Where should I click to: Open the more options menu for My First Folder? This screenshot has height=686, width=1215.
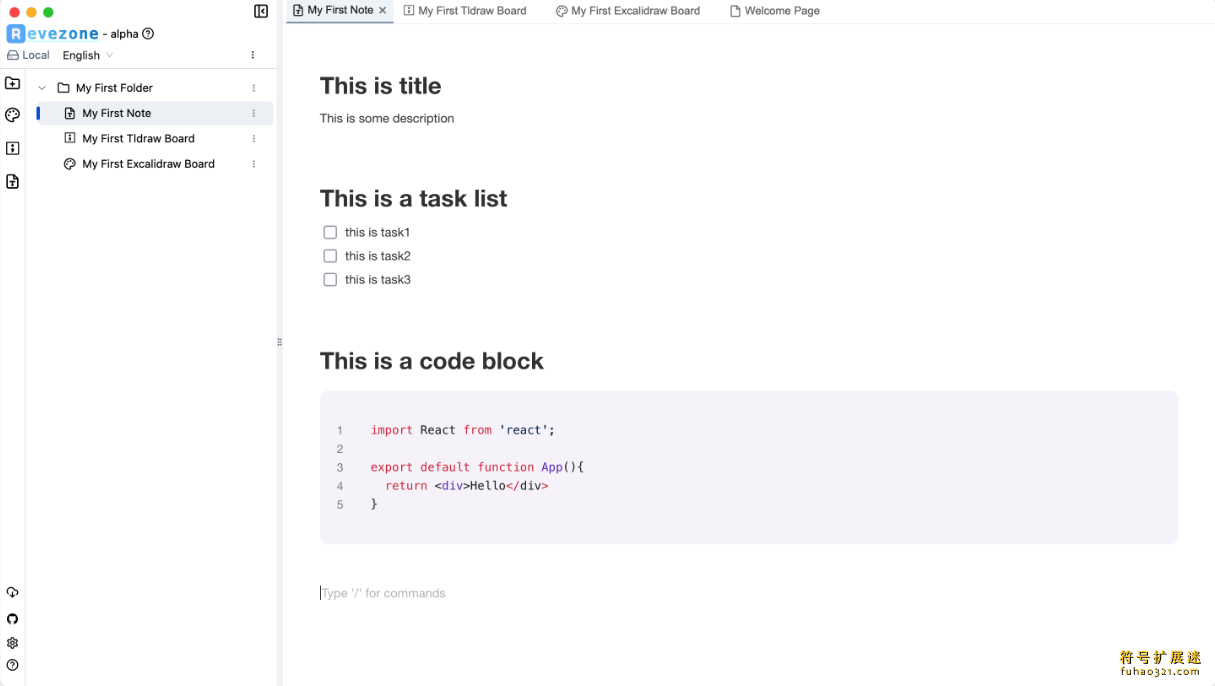coord(254,88)
